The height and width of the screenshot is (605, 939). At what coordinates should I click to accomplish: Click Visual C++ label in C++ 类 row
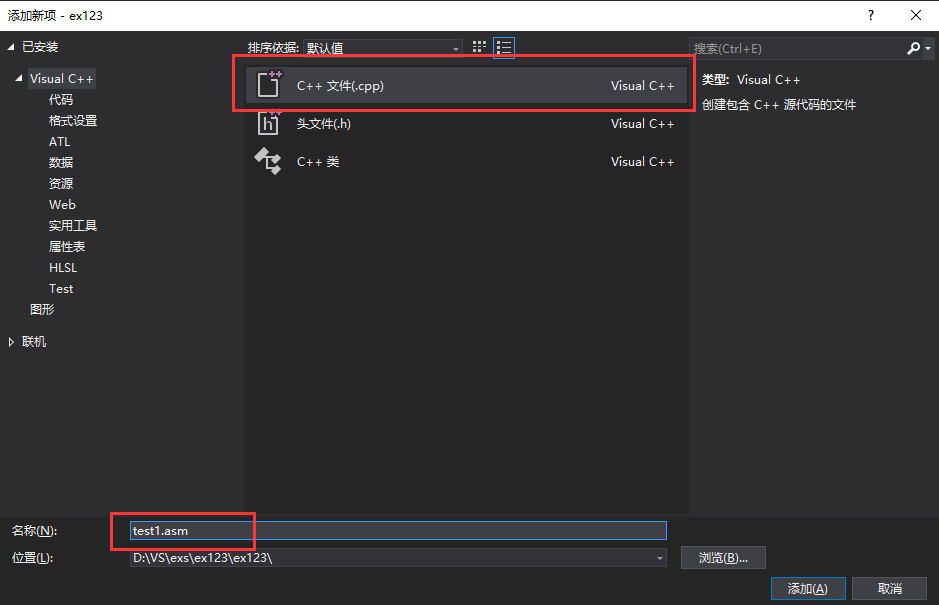tap(642, 162)
